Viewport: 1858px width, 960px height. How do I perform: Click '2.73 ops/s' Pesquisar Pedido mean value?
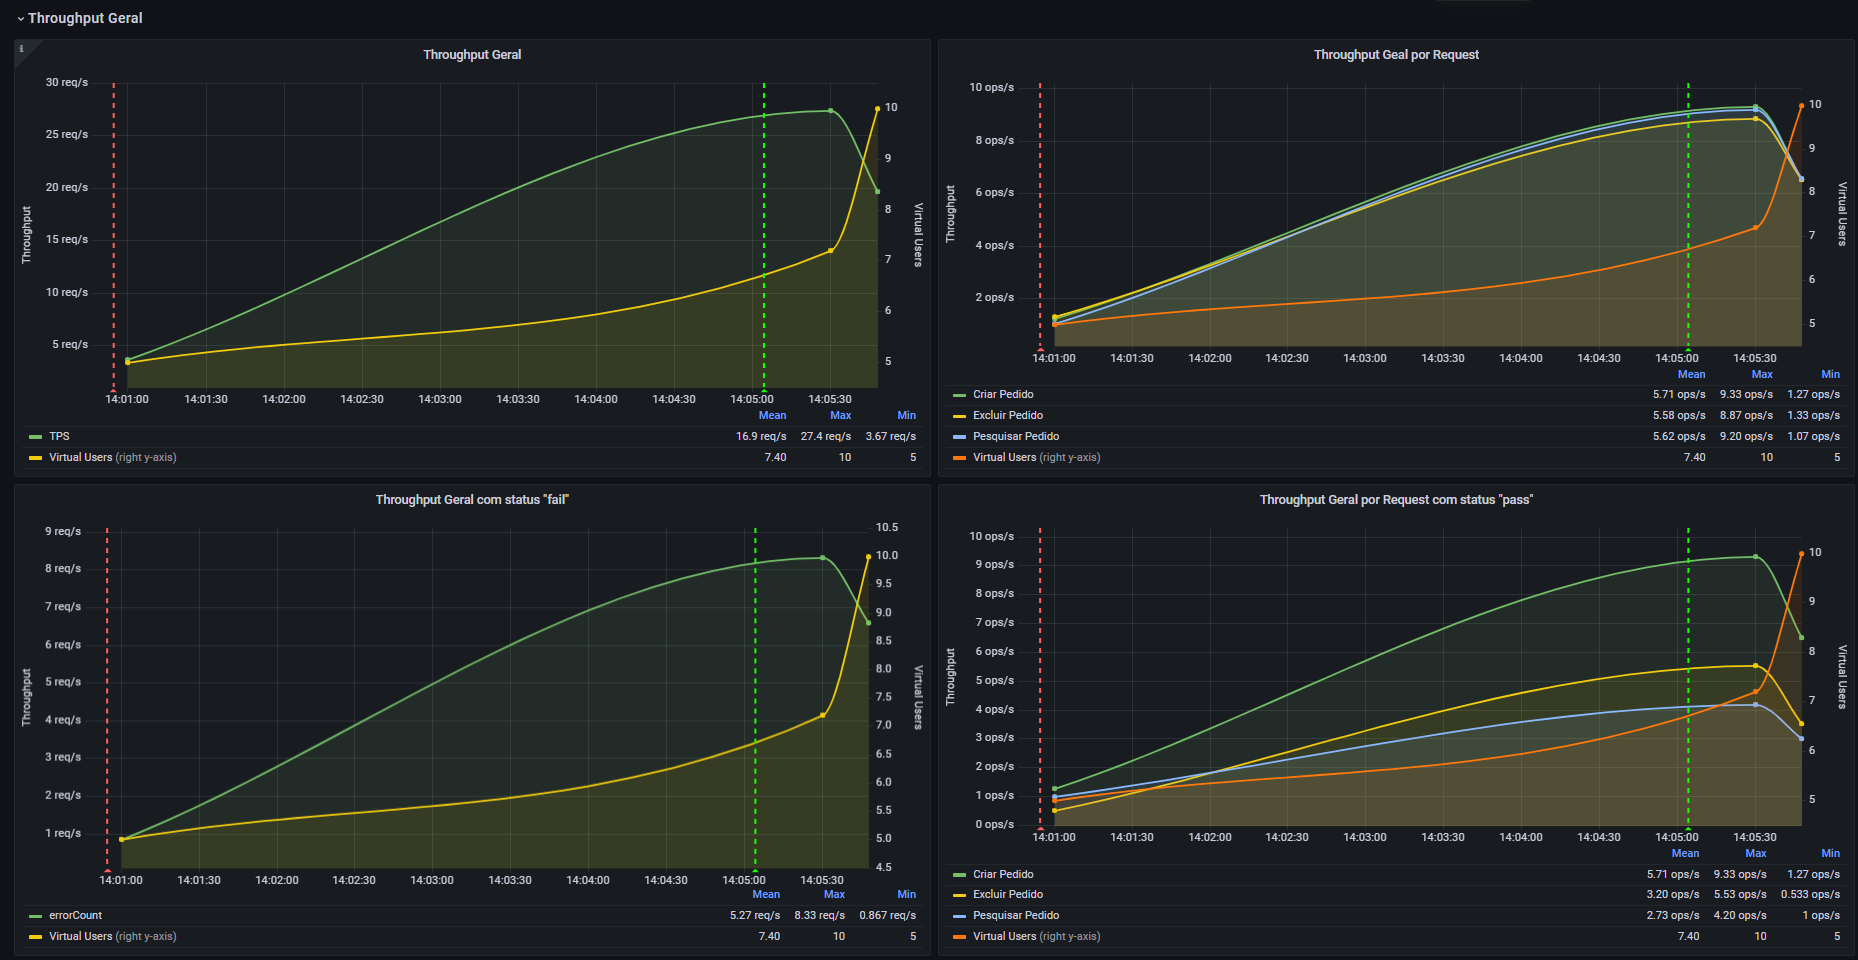pos(1673,915)
